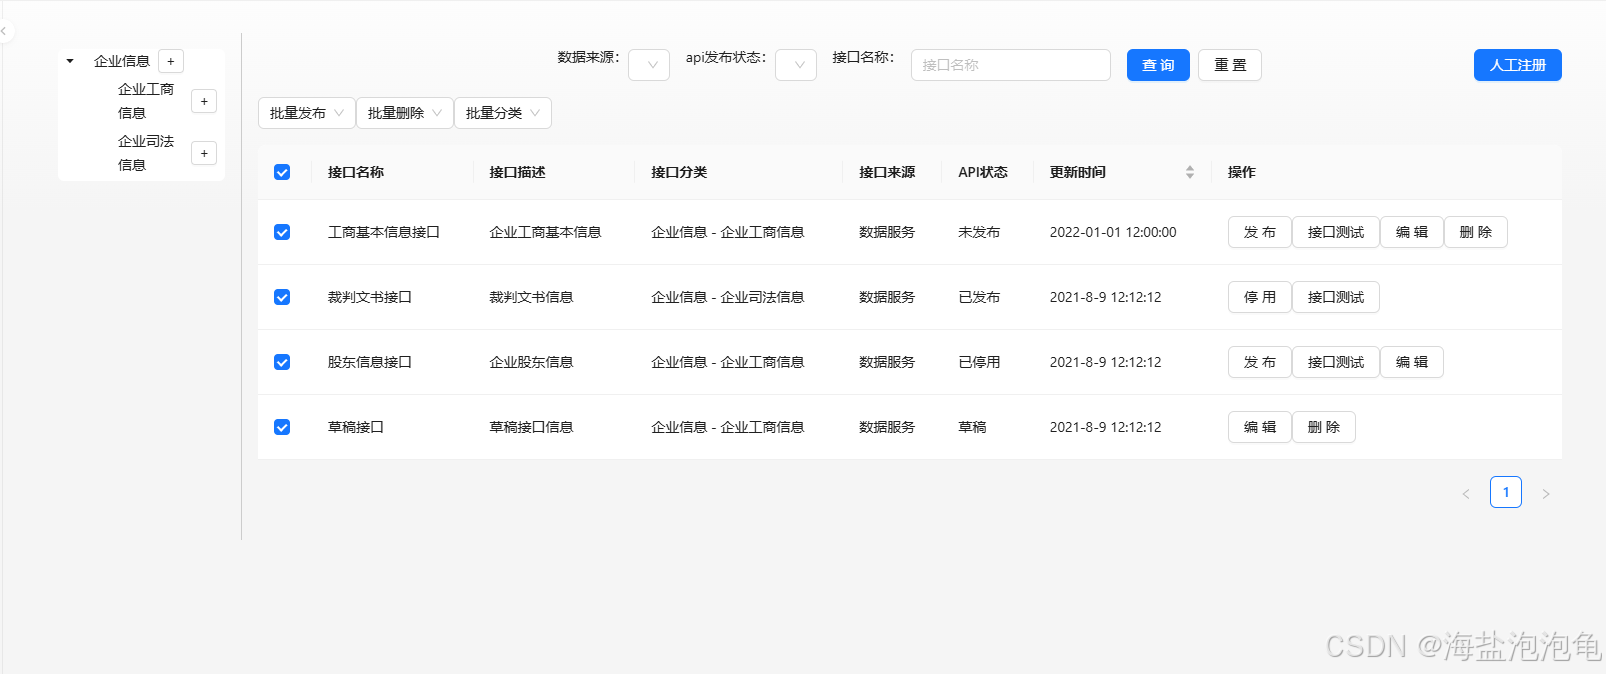Click the 已停用 status cell

coord(979,362)
